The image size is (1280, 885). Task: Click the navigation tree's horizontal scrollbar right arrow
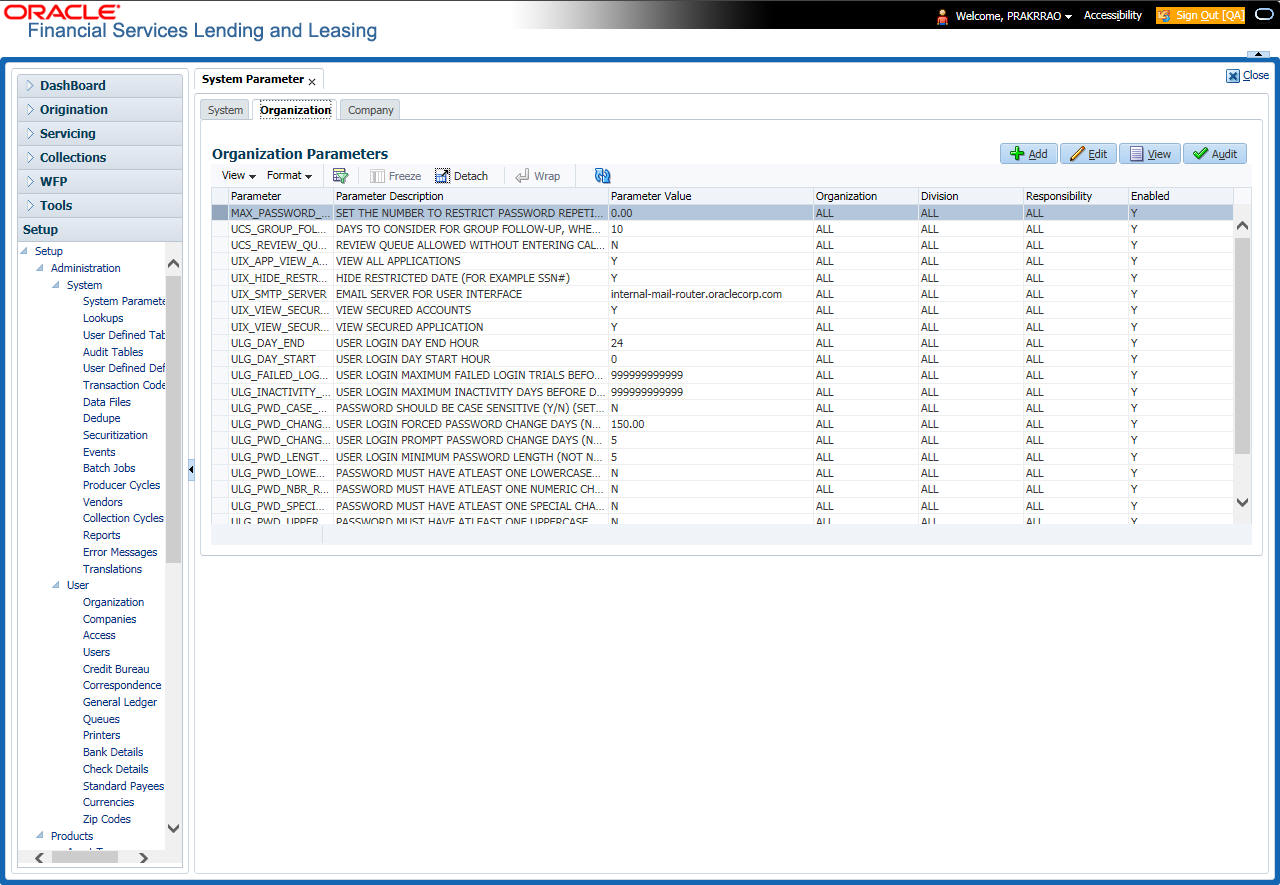pyautogui.click(x=143, y=858)
